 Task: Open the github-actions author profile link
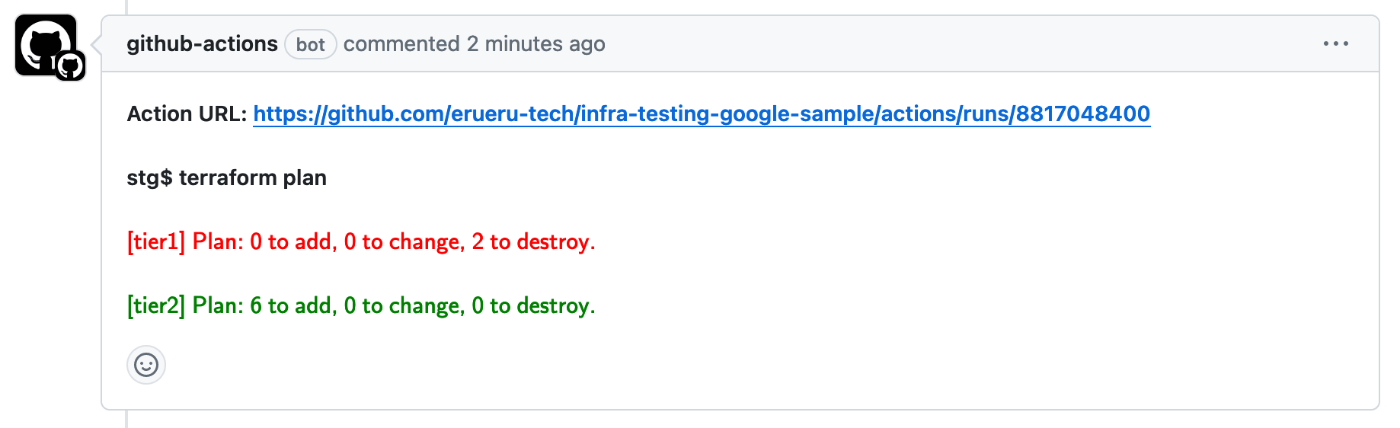[x=202, y=44]
